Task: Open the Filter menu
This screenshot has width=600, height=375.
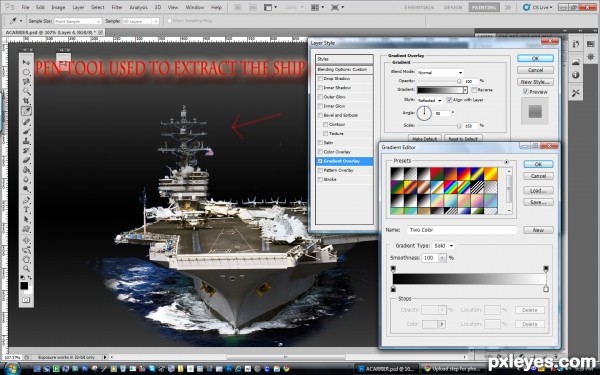Action: (117, 7)
